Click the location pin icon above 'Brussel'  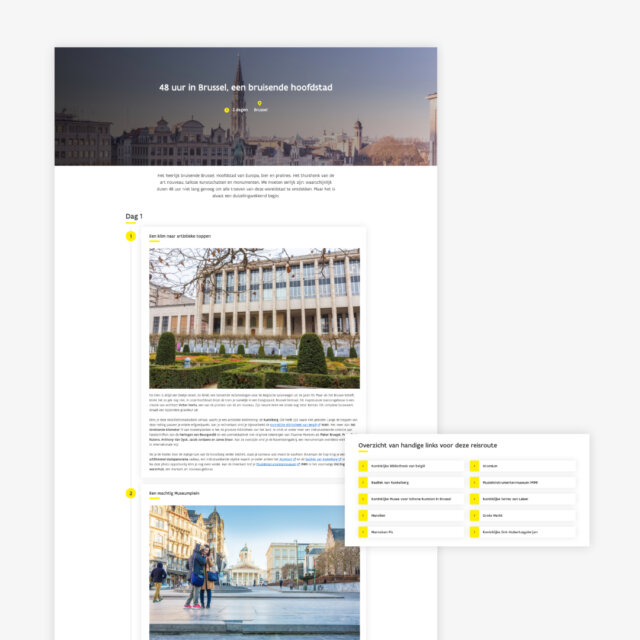point(260,103)
